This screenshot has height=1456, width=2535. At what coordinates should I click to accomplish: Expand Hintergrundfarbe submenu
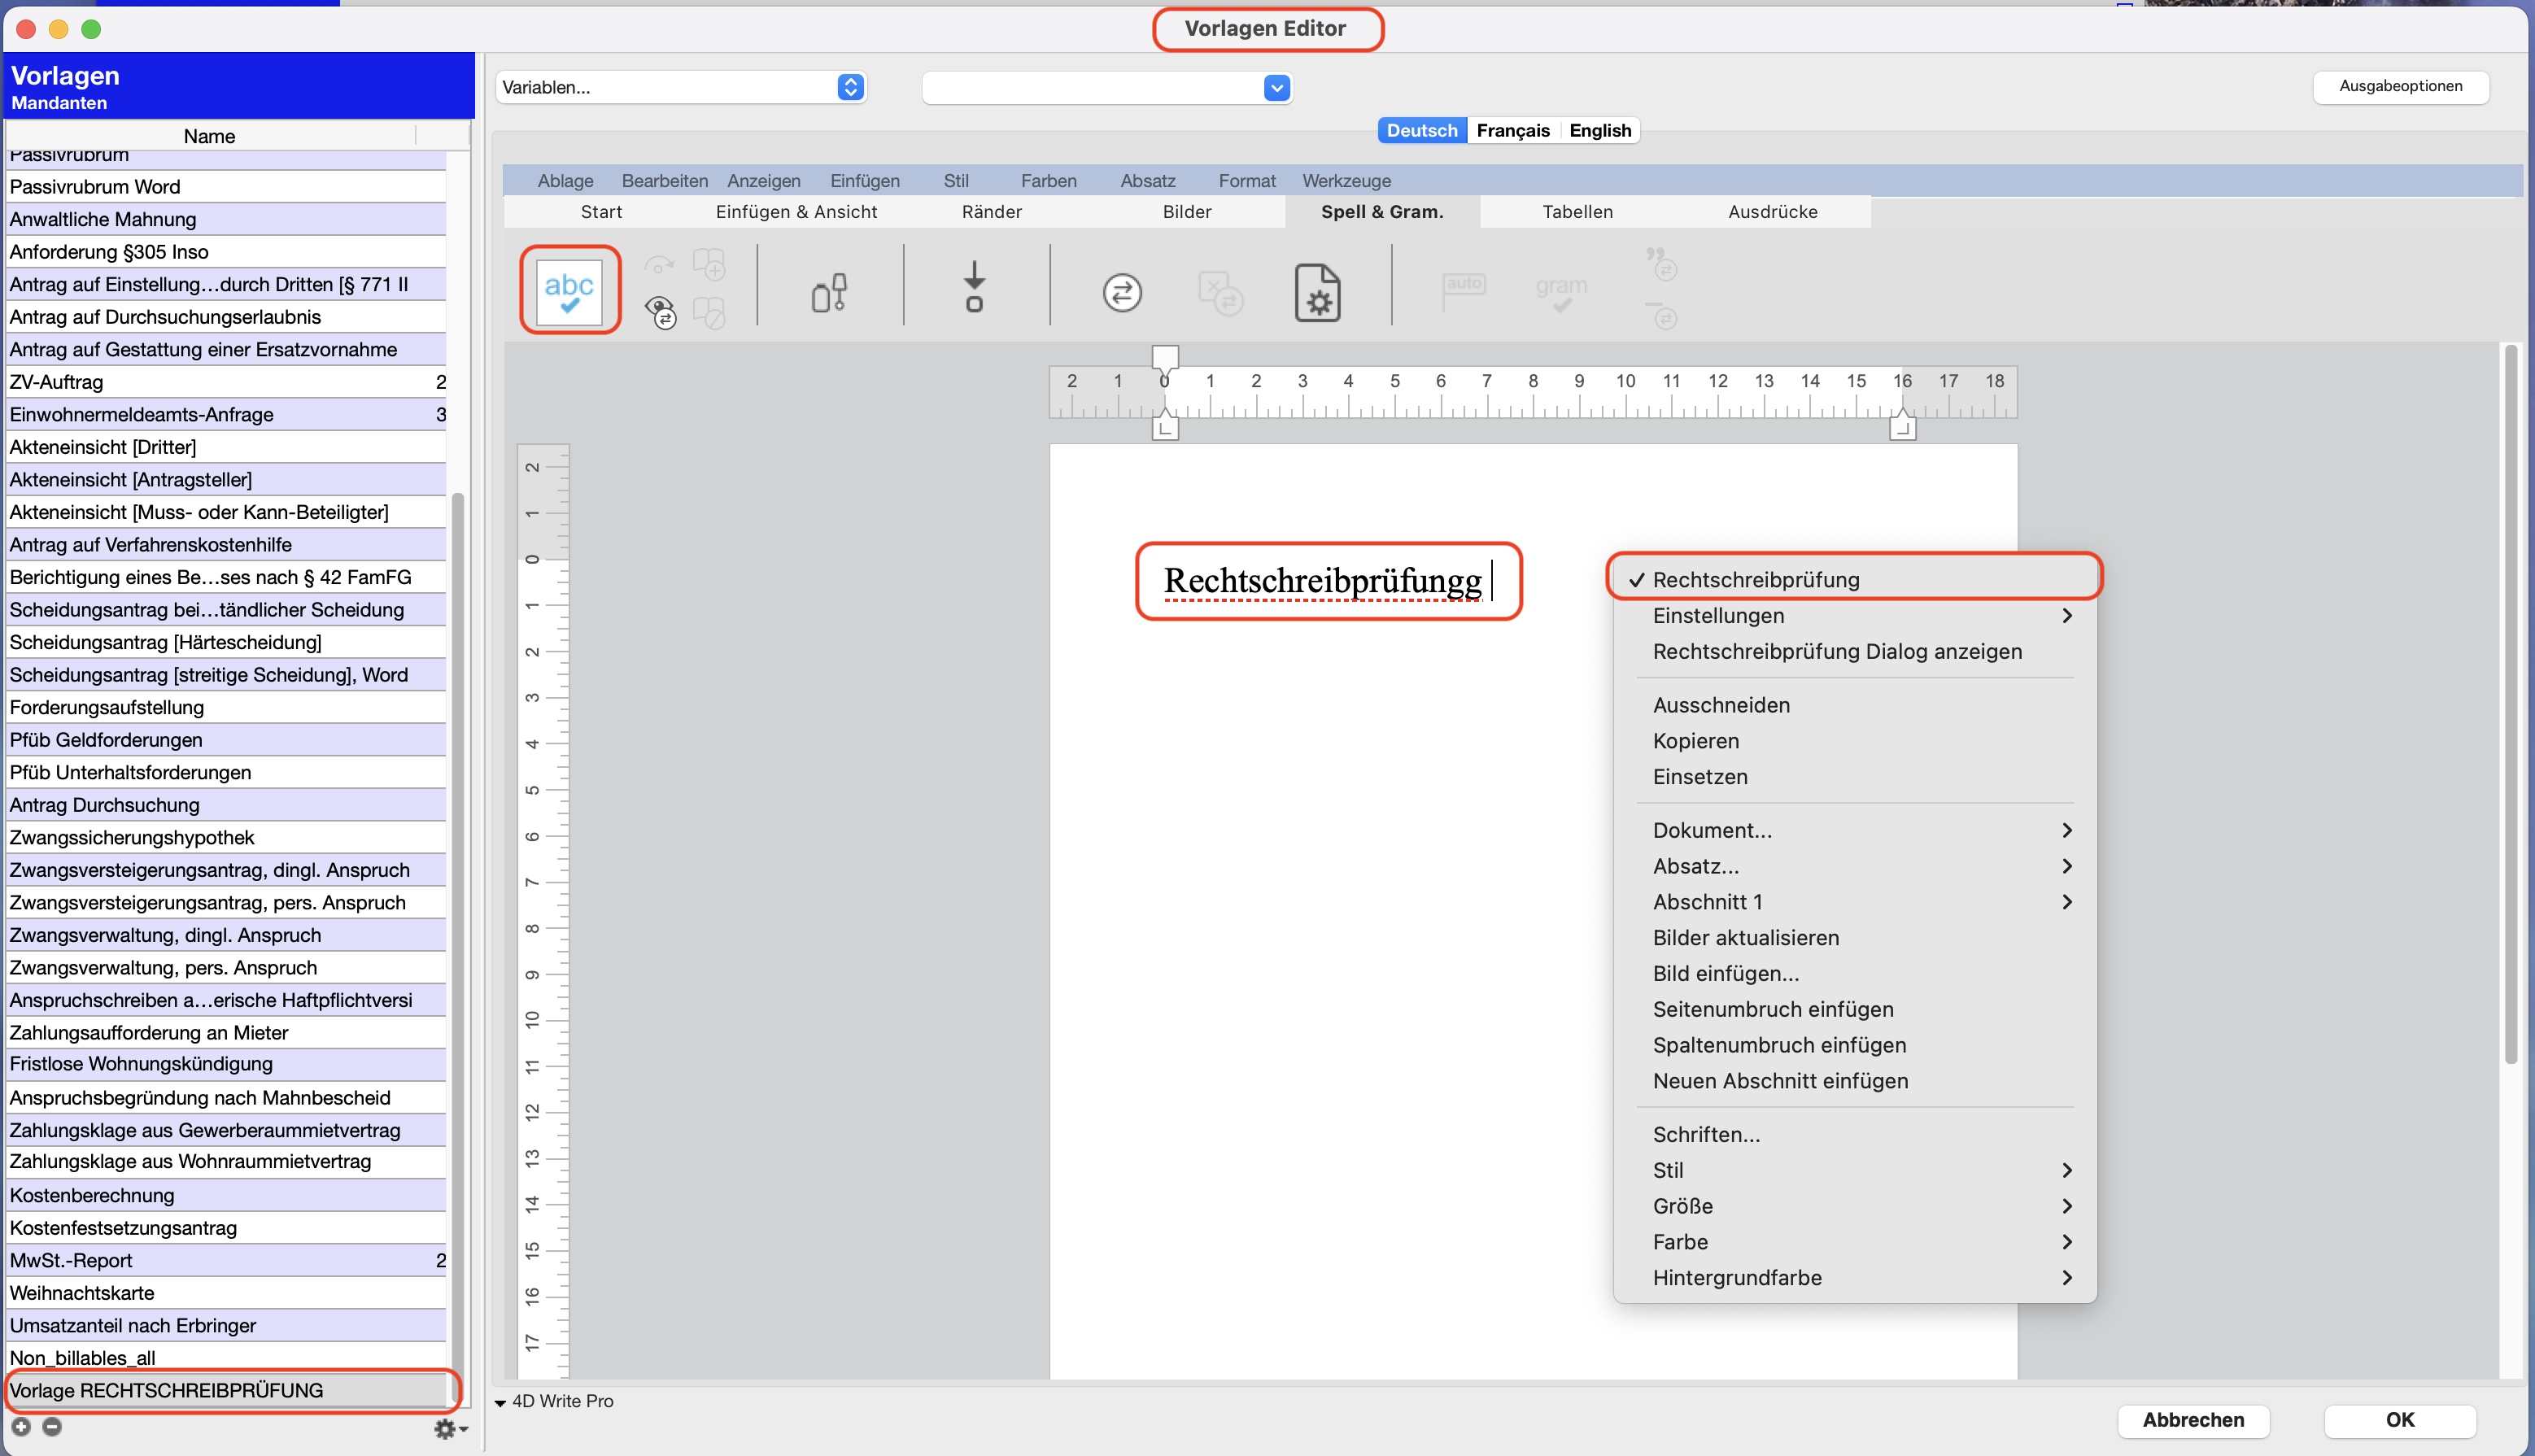(x=1854, y=1278)
